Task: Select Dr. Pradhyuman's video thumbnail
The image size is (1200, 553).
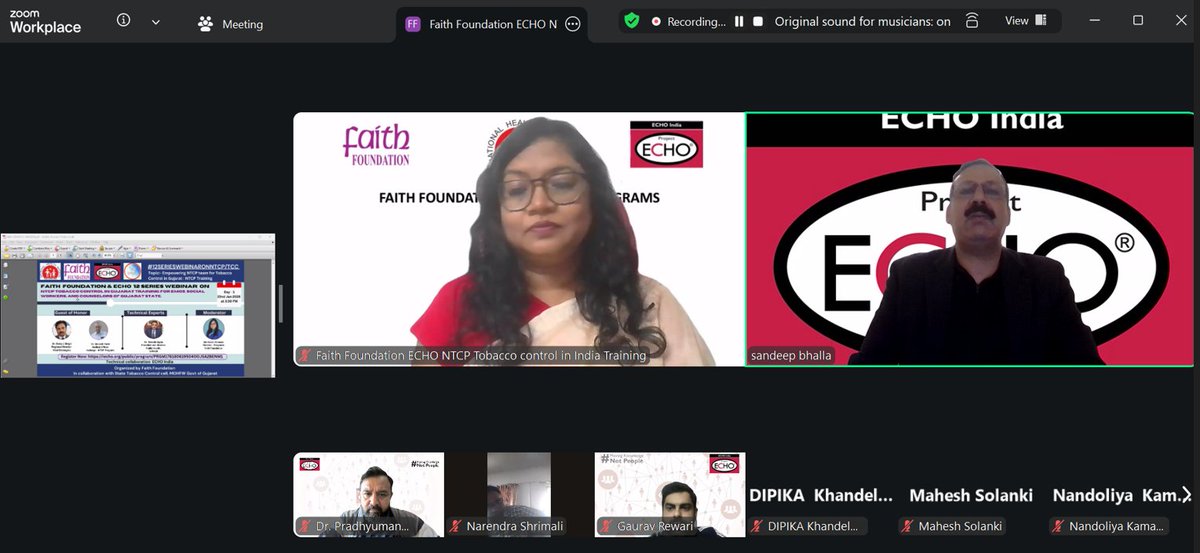Action: pyautogui.click(x=368, y=495)
